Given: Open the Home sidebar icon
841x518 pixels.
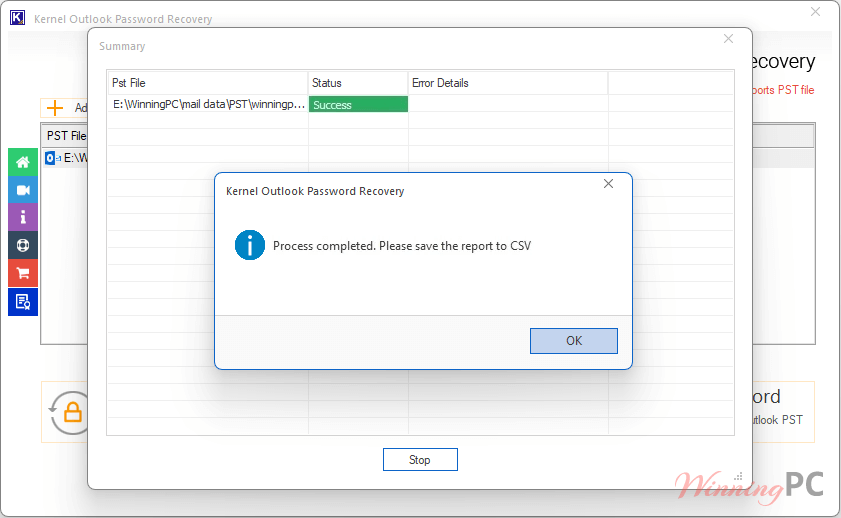Looking at the screenshot, I should (23, 162).
